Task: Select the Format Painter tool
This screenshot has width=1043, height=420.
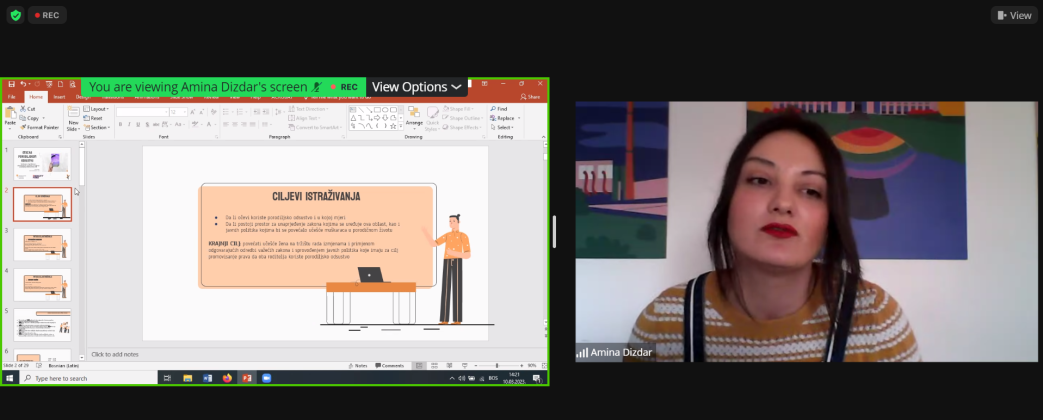Action: [40, 127]
